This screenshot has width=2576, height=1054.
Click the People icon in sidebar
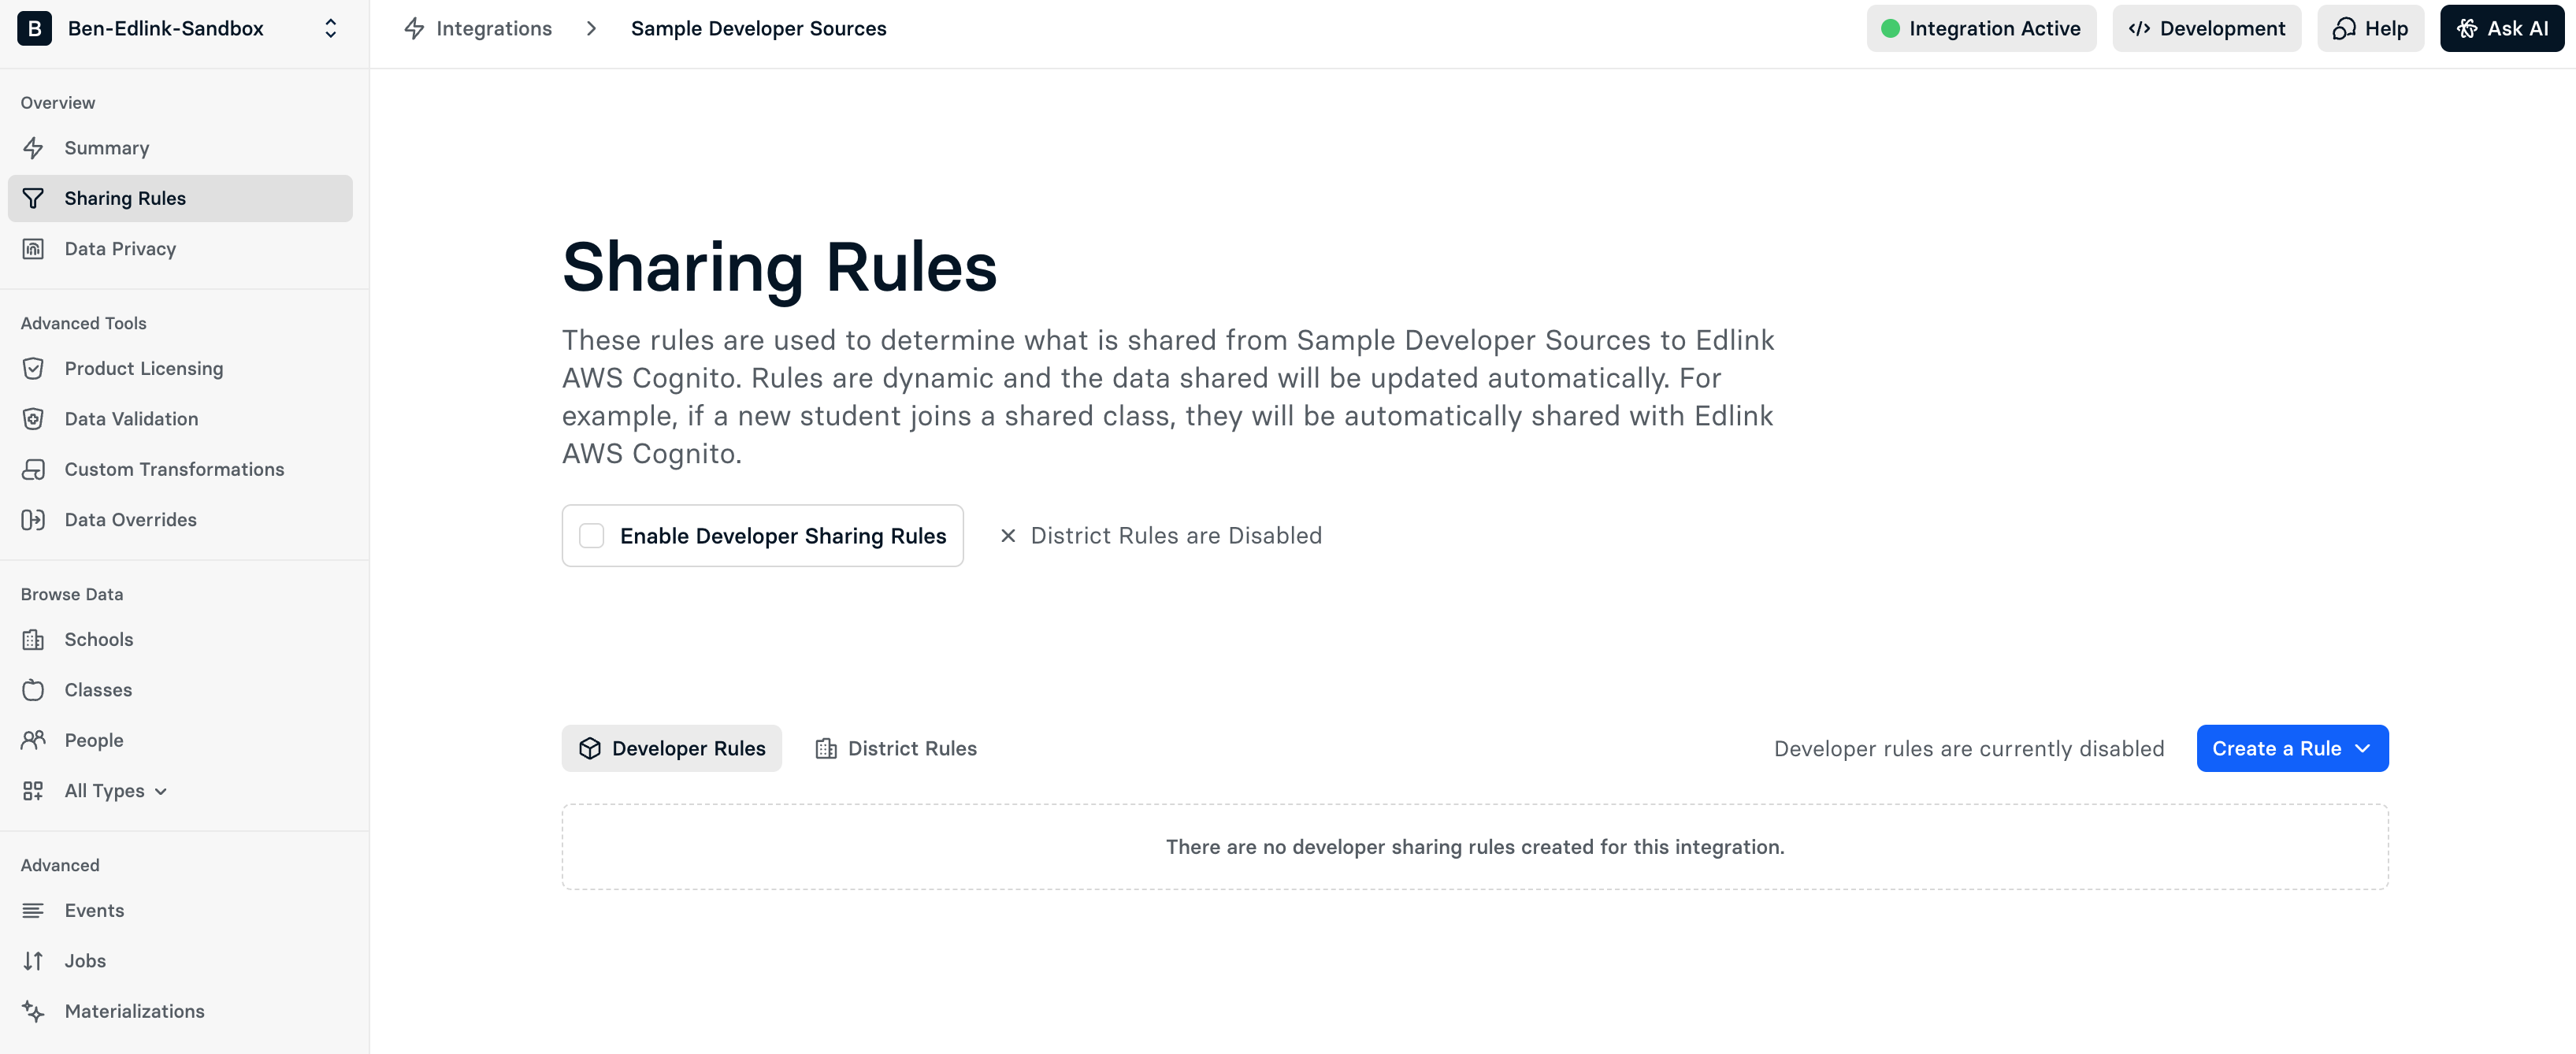tap(33, 740)
